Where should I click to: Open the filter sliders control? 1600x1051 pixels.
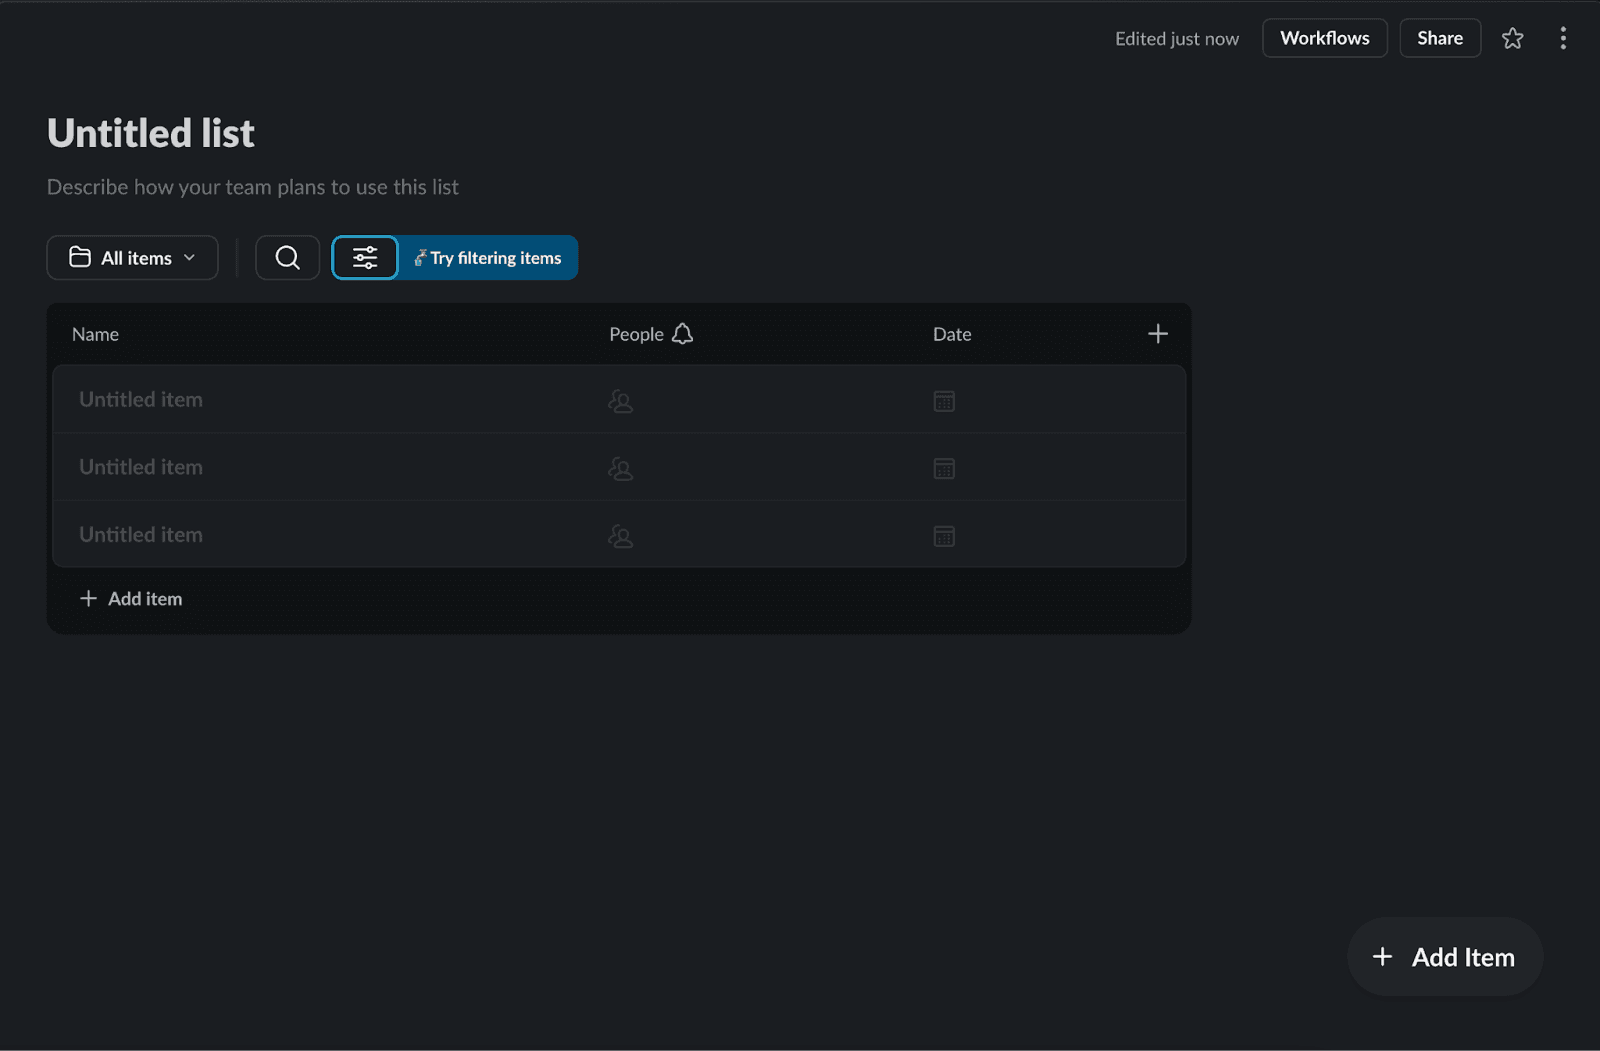click(365, 258)
